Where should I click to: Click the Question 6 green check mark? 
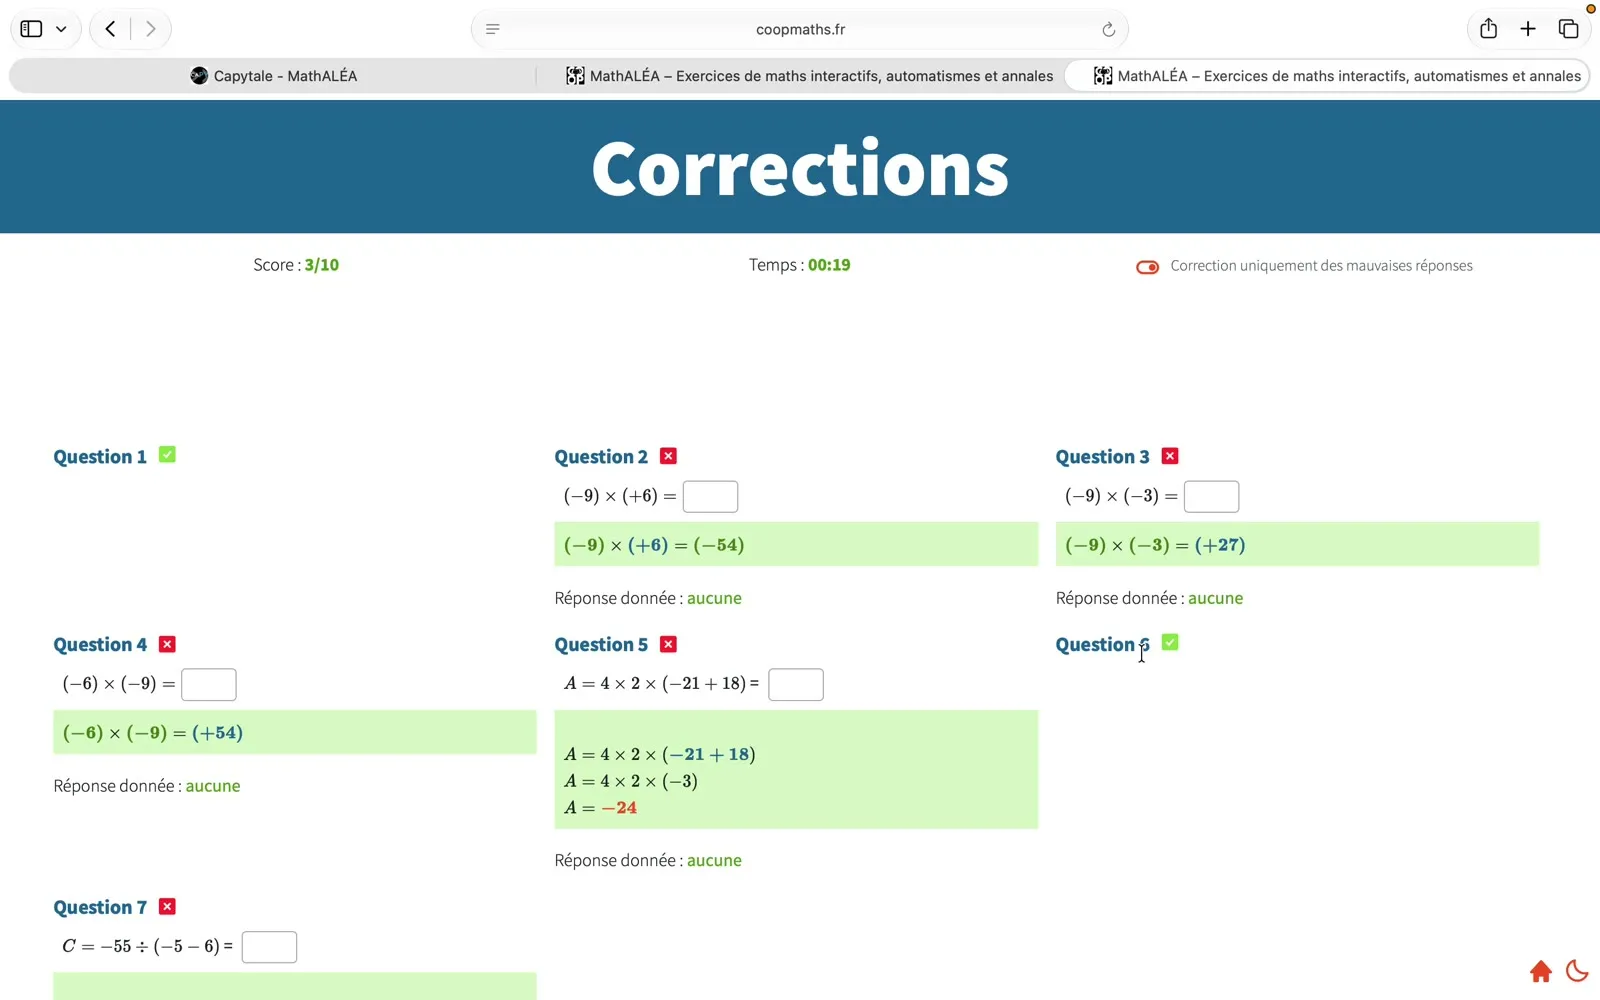[1170, 643]
